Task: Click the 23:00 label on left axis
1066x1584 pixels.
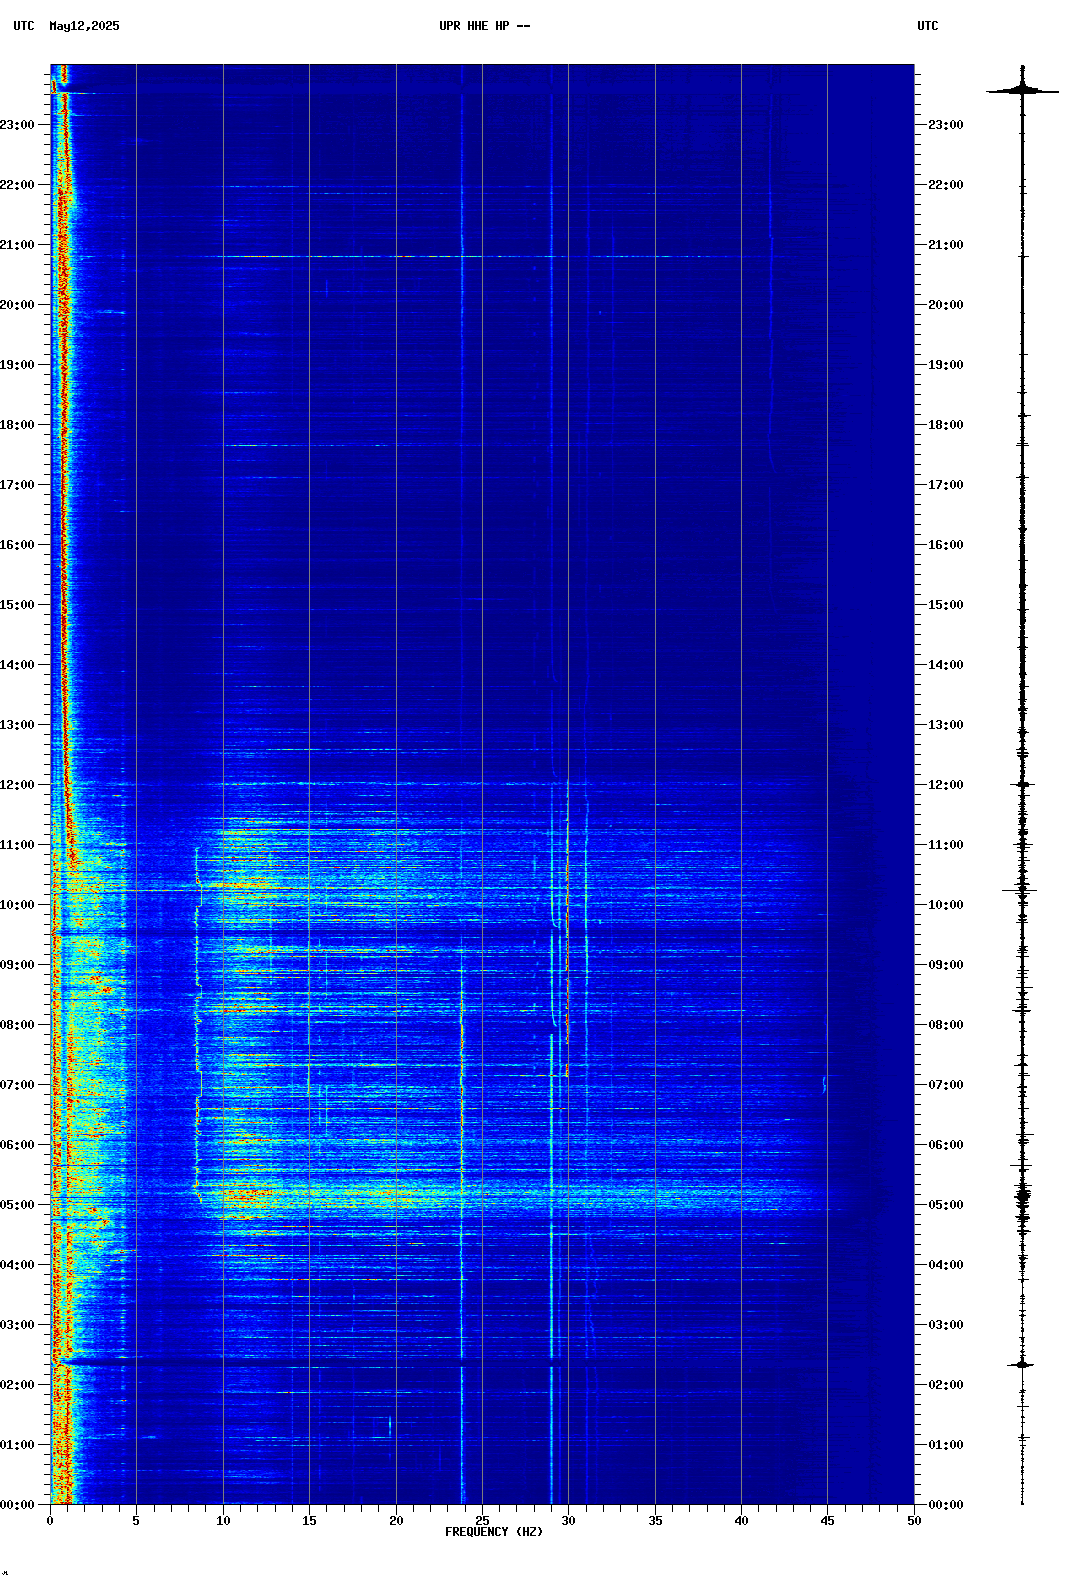Action: pyautogui.click(x=17, y=125)
